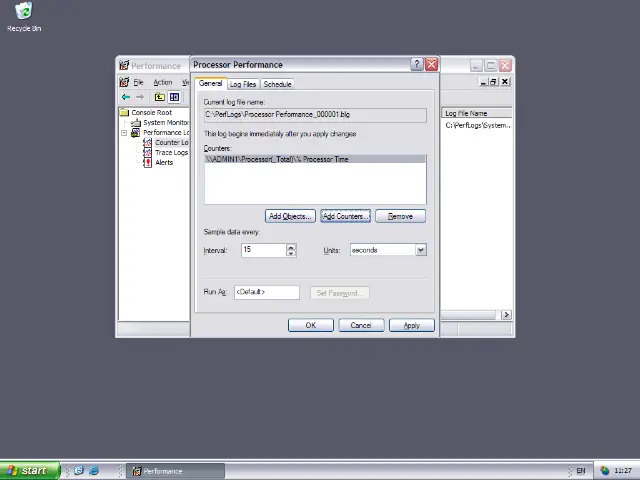This screenshot has width=640, height=480.
Task: Click Internet Explorer quick launch icon
Action: click(94, 470)
